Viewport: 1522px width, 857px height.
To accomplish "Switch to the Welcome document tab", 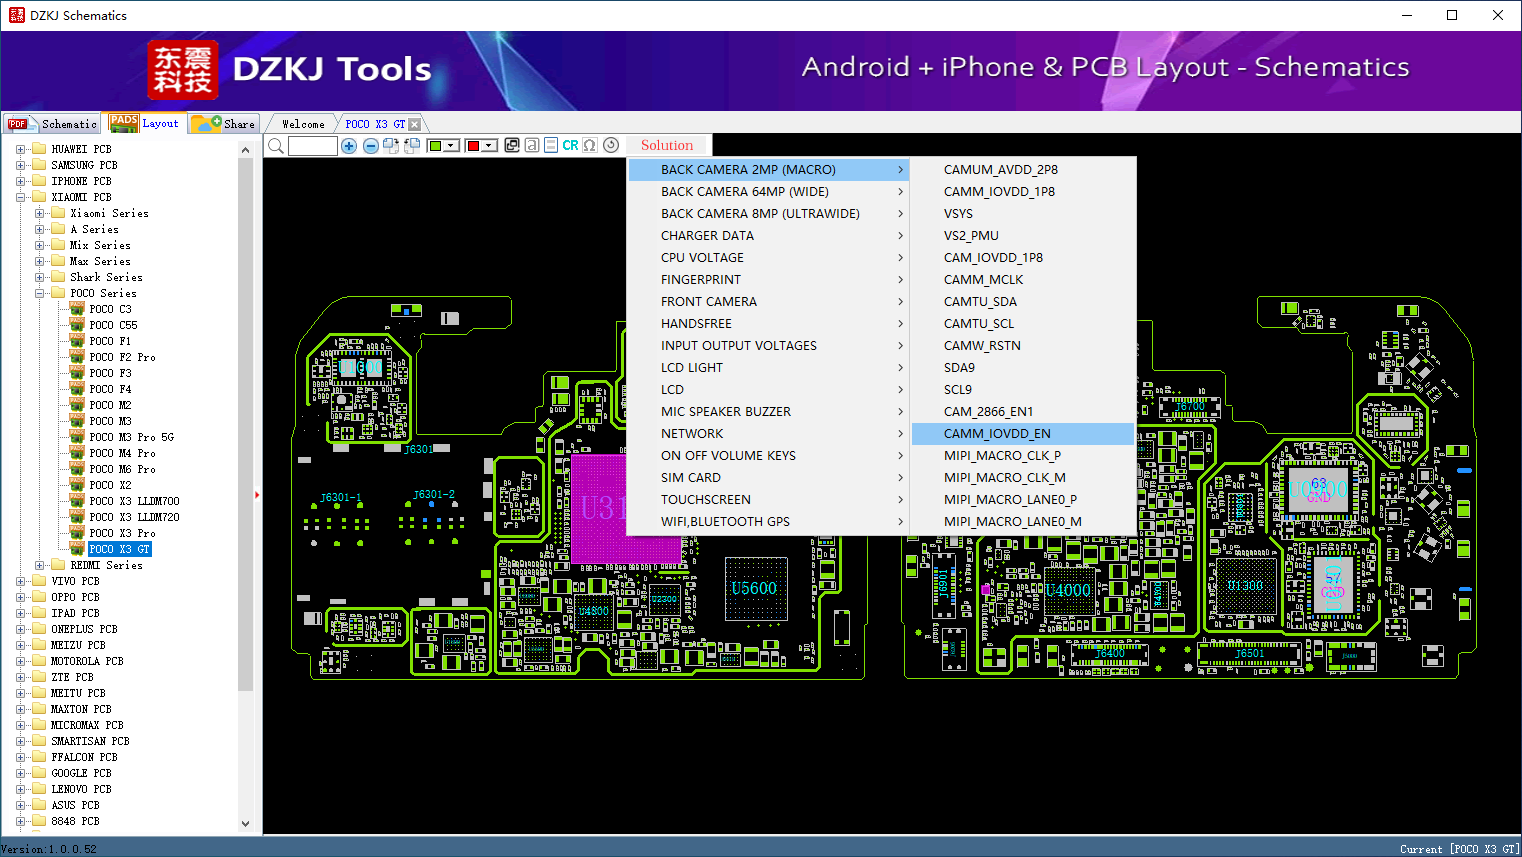I will 302,124.
